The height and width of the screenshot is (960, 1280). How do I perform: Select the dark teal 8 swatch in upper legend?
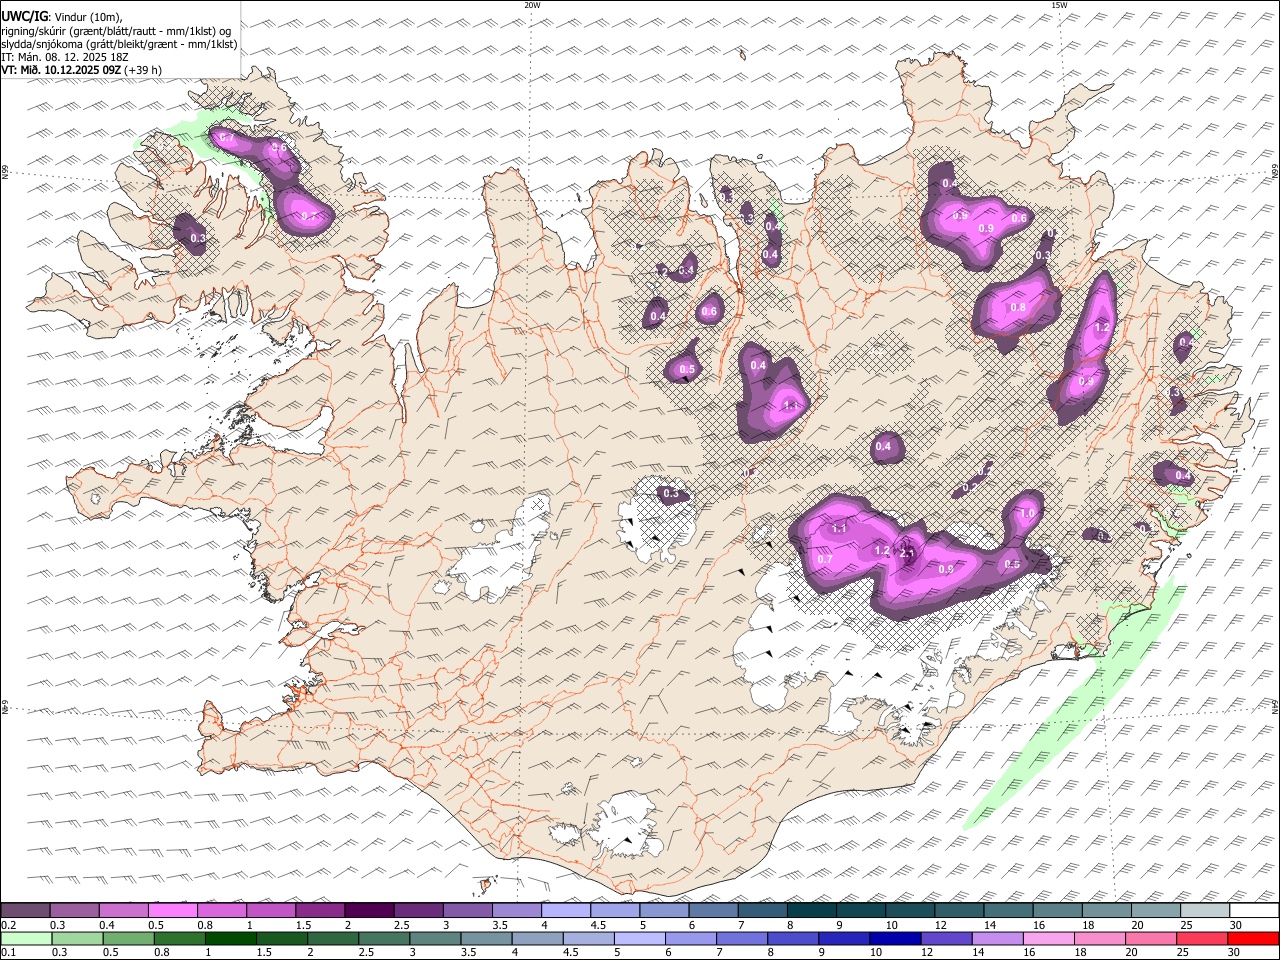coord(813,910)
